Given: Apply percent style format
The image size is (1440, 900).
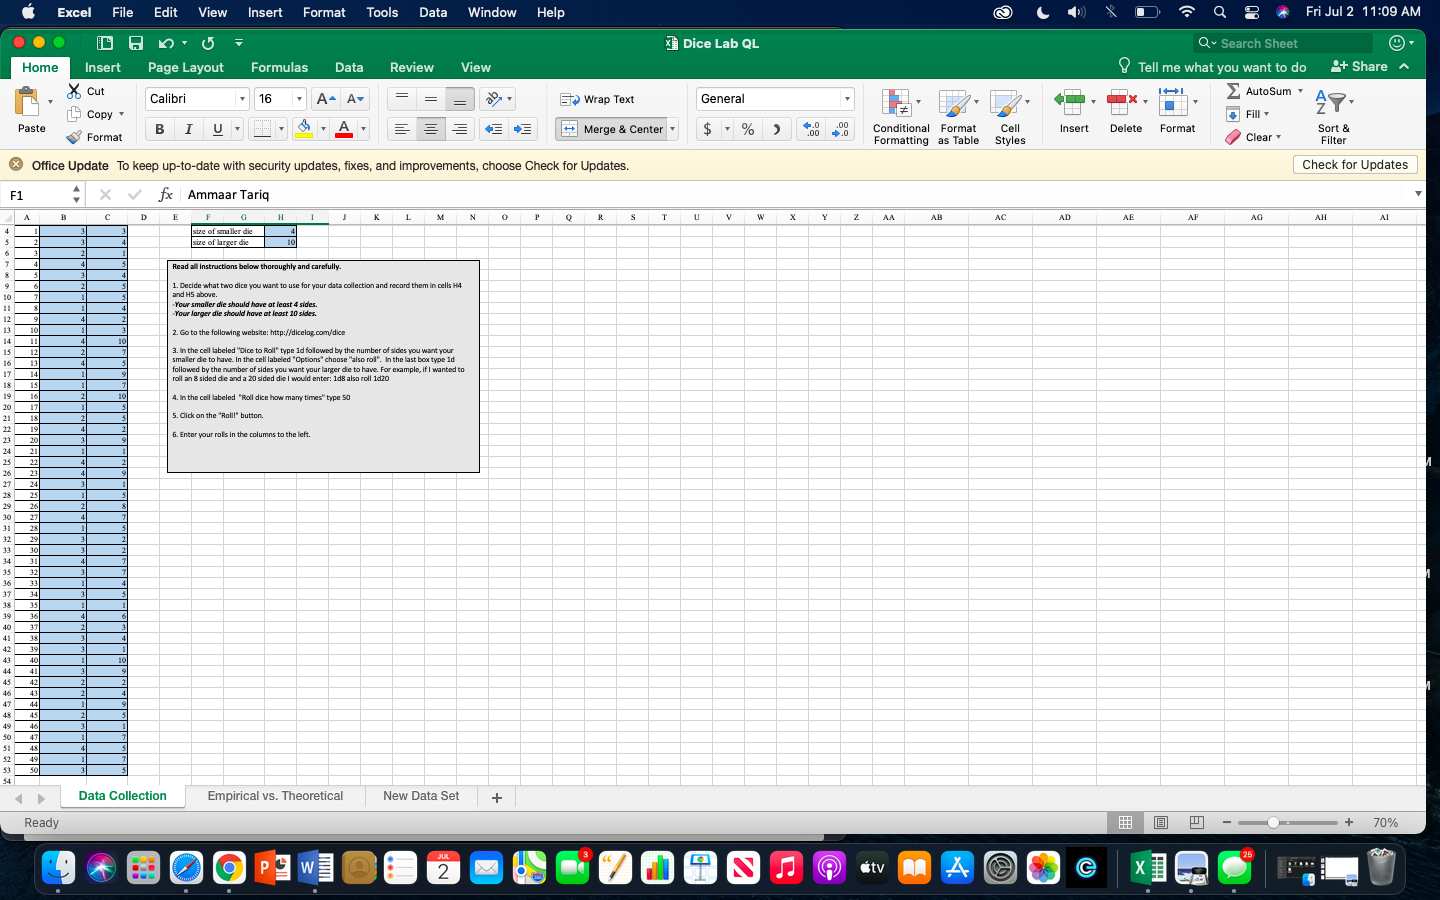Looking at the screenshot, I should tap(747, 129).
